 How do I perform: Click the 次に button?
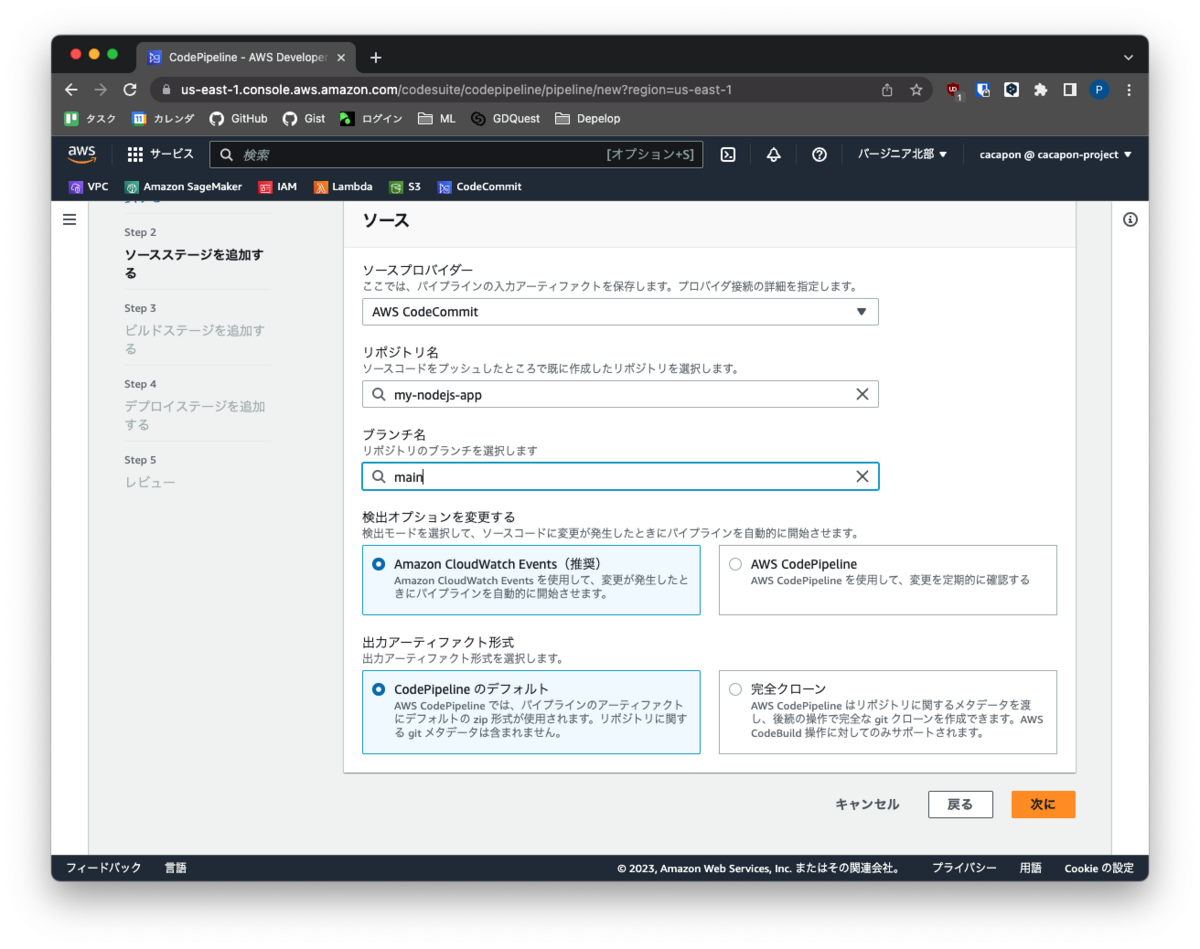tap(1043, 804)
